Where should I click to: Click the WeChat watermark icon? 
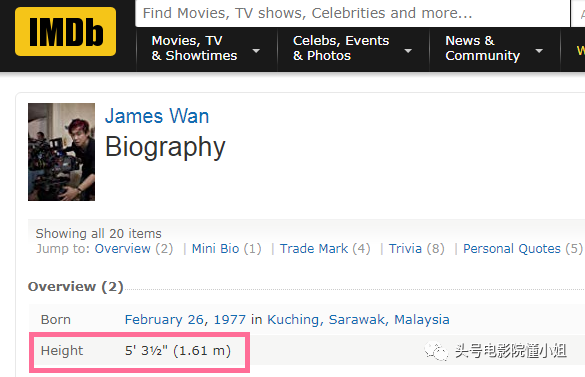436,351
